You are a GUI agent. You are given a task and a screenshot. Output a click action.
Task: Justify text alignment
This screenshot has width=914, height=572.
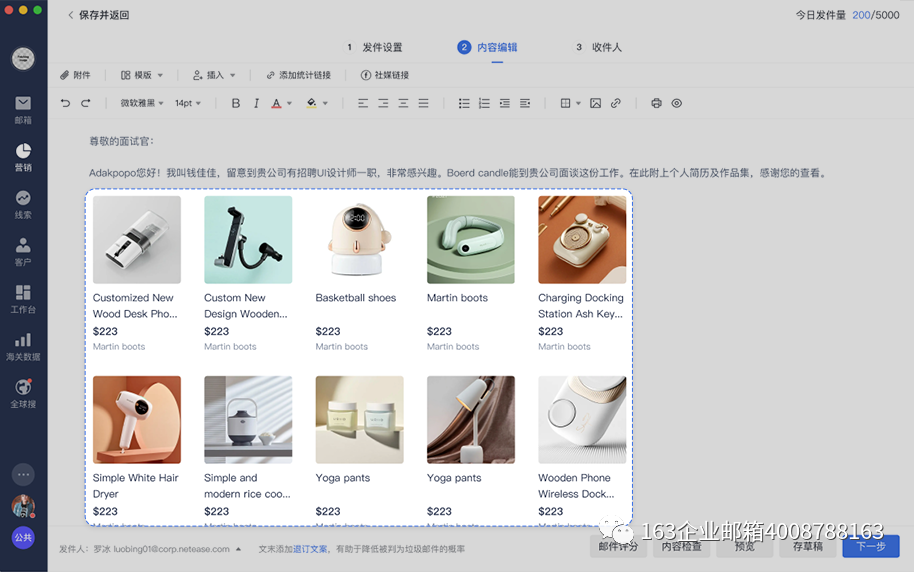tap(424, 103)
